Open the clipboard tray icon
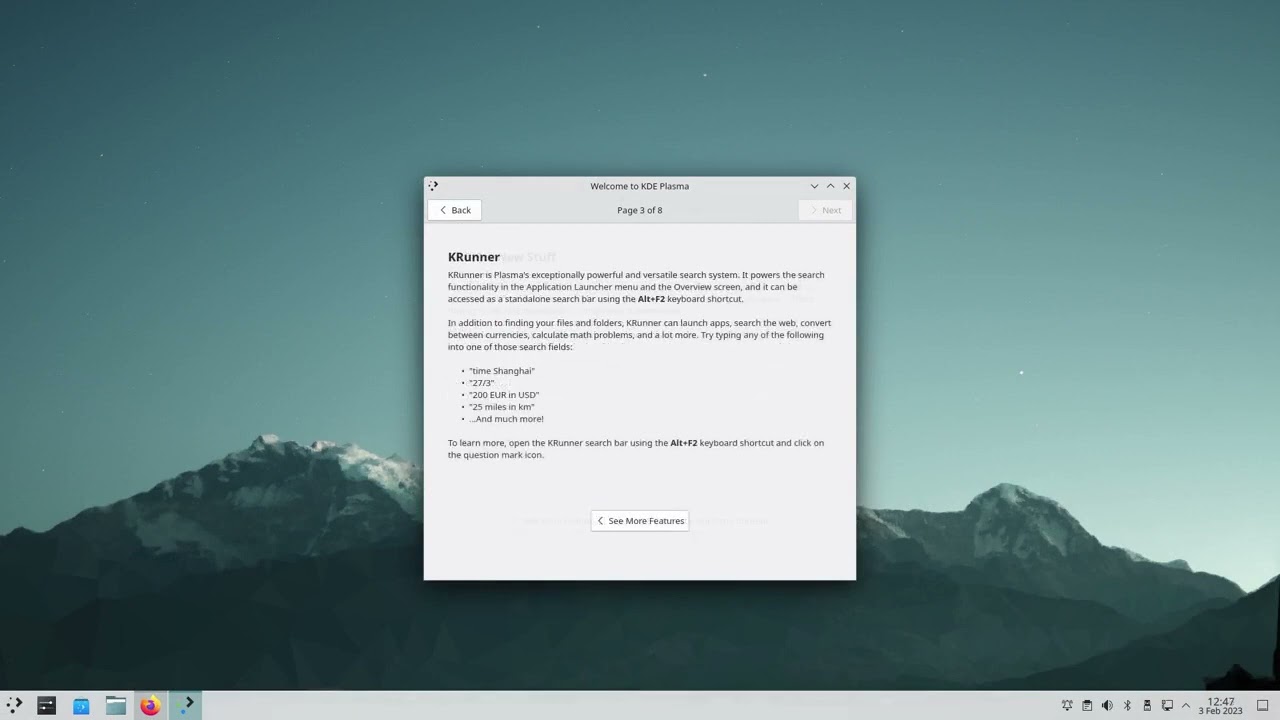The image size is (1280, 720). 1087,706
